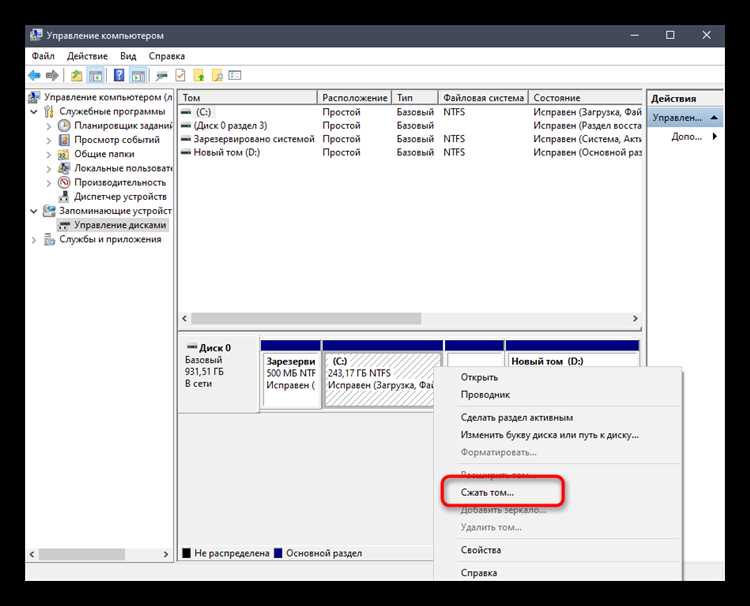Expand the Службы и приложения node

pos(34,240)
